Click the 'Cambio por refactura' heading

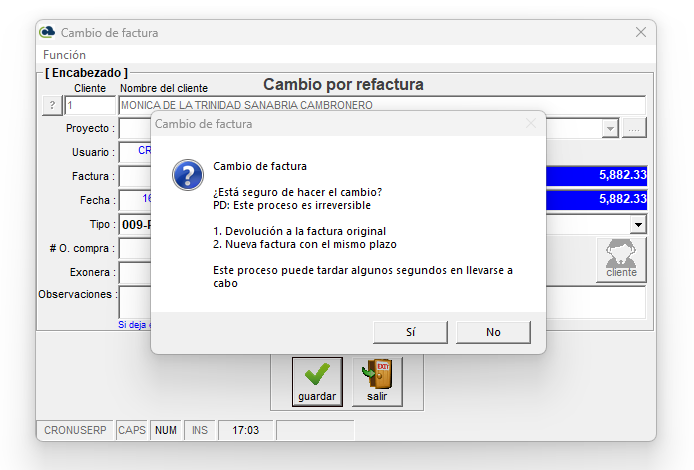click(343, 84)
